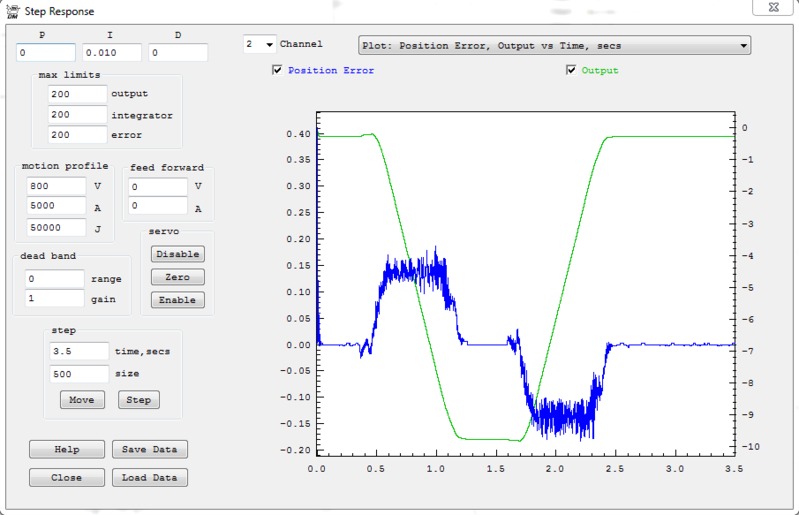The height and width of the screenshot is (515, 799).
Task: Toggle the Output plot checkbox
Action: click(571, 71)
